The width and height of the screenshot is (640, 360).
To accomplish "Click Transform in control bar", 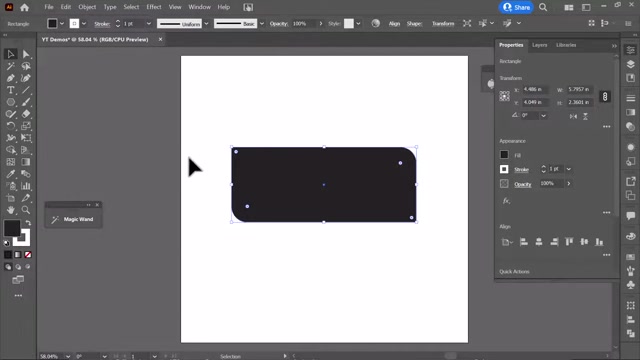I will (x=443, y=24).
